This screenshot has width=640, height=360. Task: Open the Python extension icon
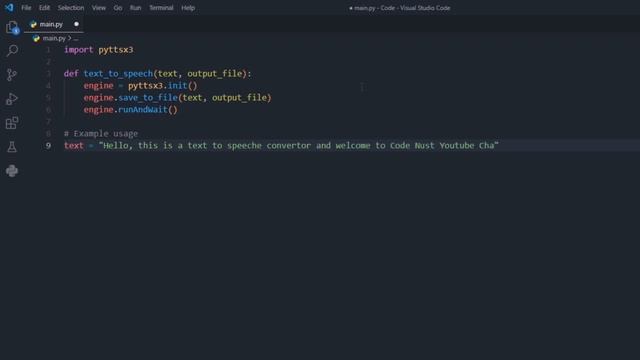pos(12,171)
